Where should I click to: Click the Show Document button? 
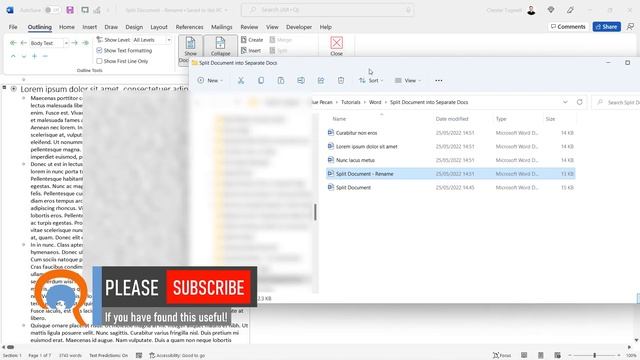pyautogui.click(x=190, y=49)
